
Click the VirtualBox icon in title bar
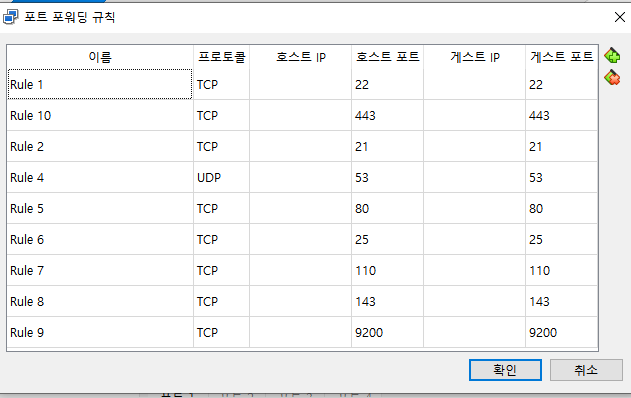click(10, 17)
